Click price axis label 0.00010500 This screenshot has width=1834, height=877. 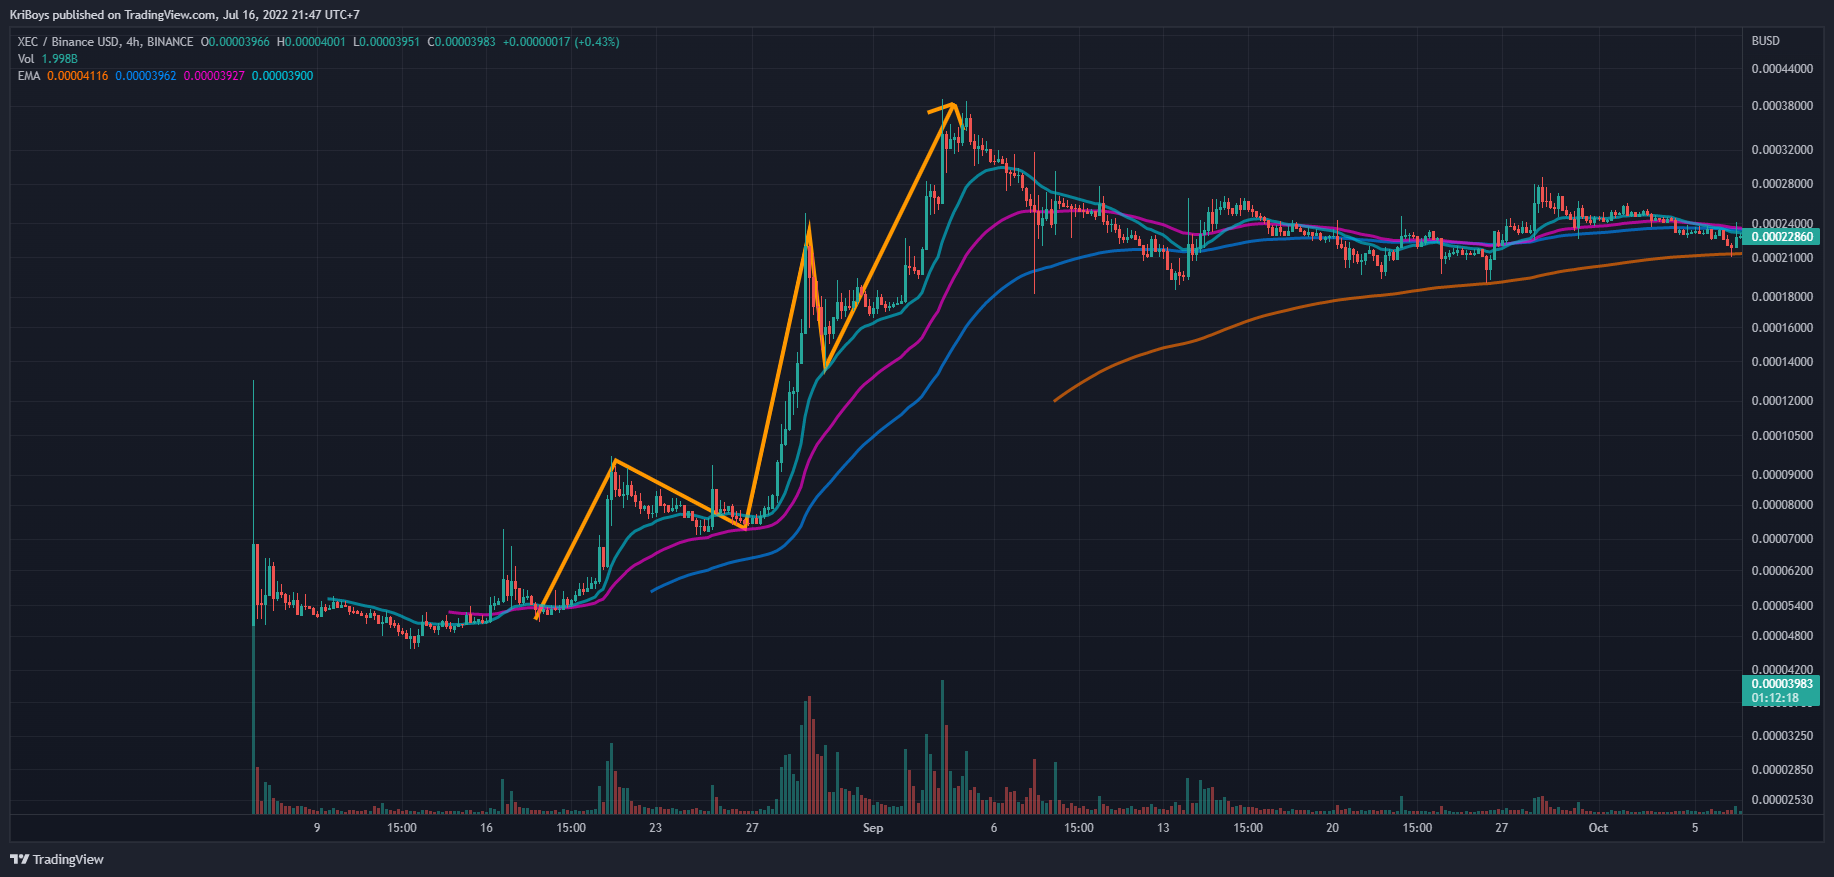[1782, 436]
